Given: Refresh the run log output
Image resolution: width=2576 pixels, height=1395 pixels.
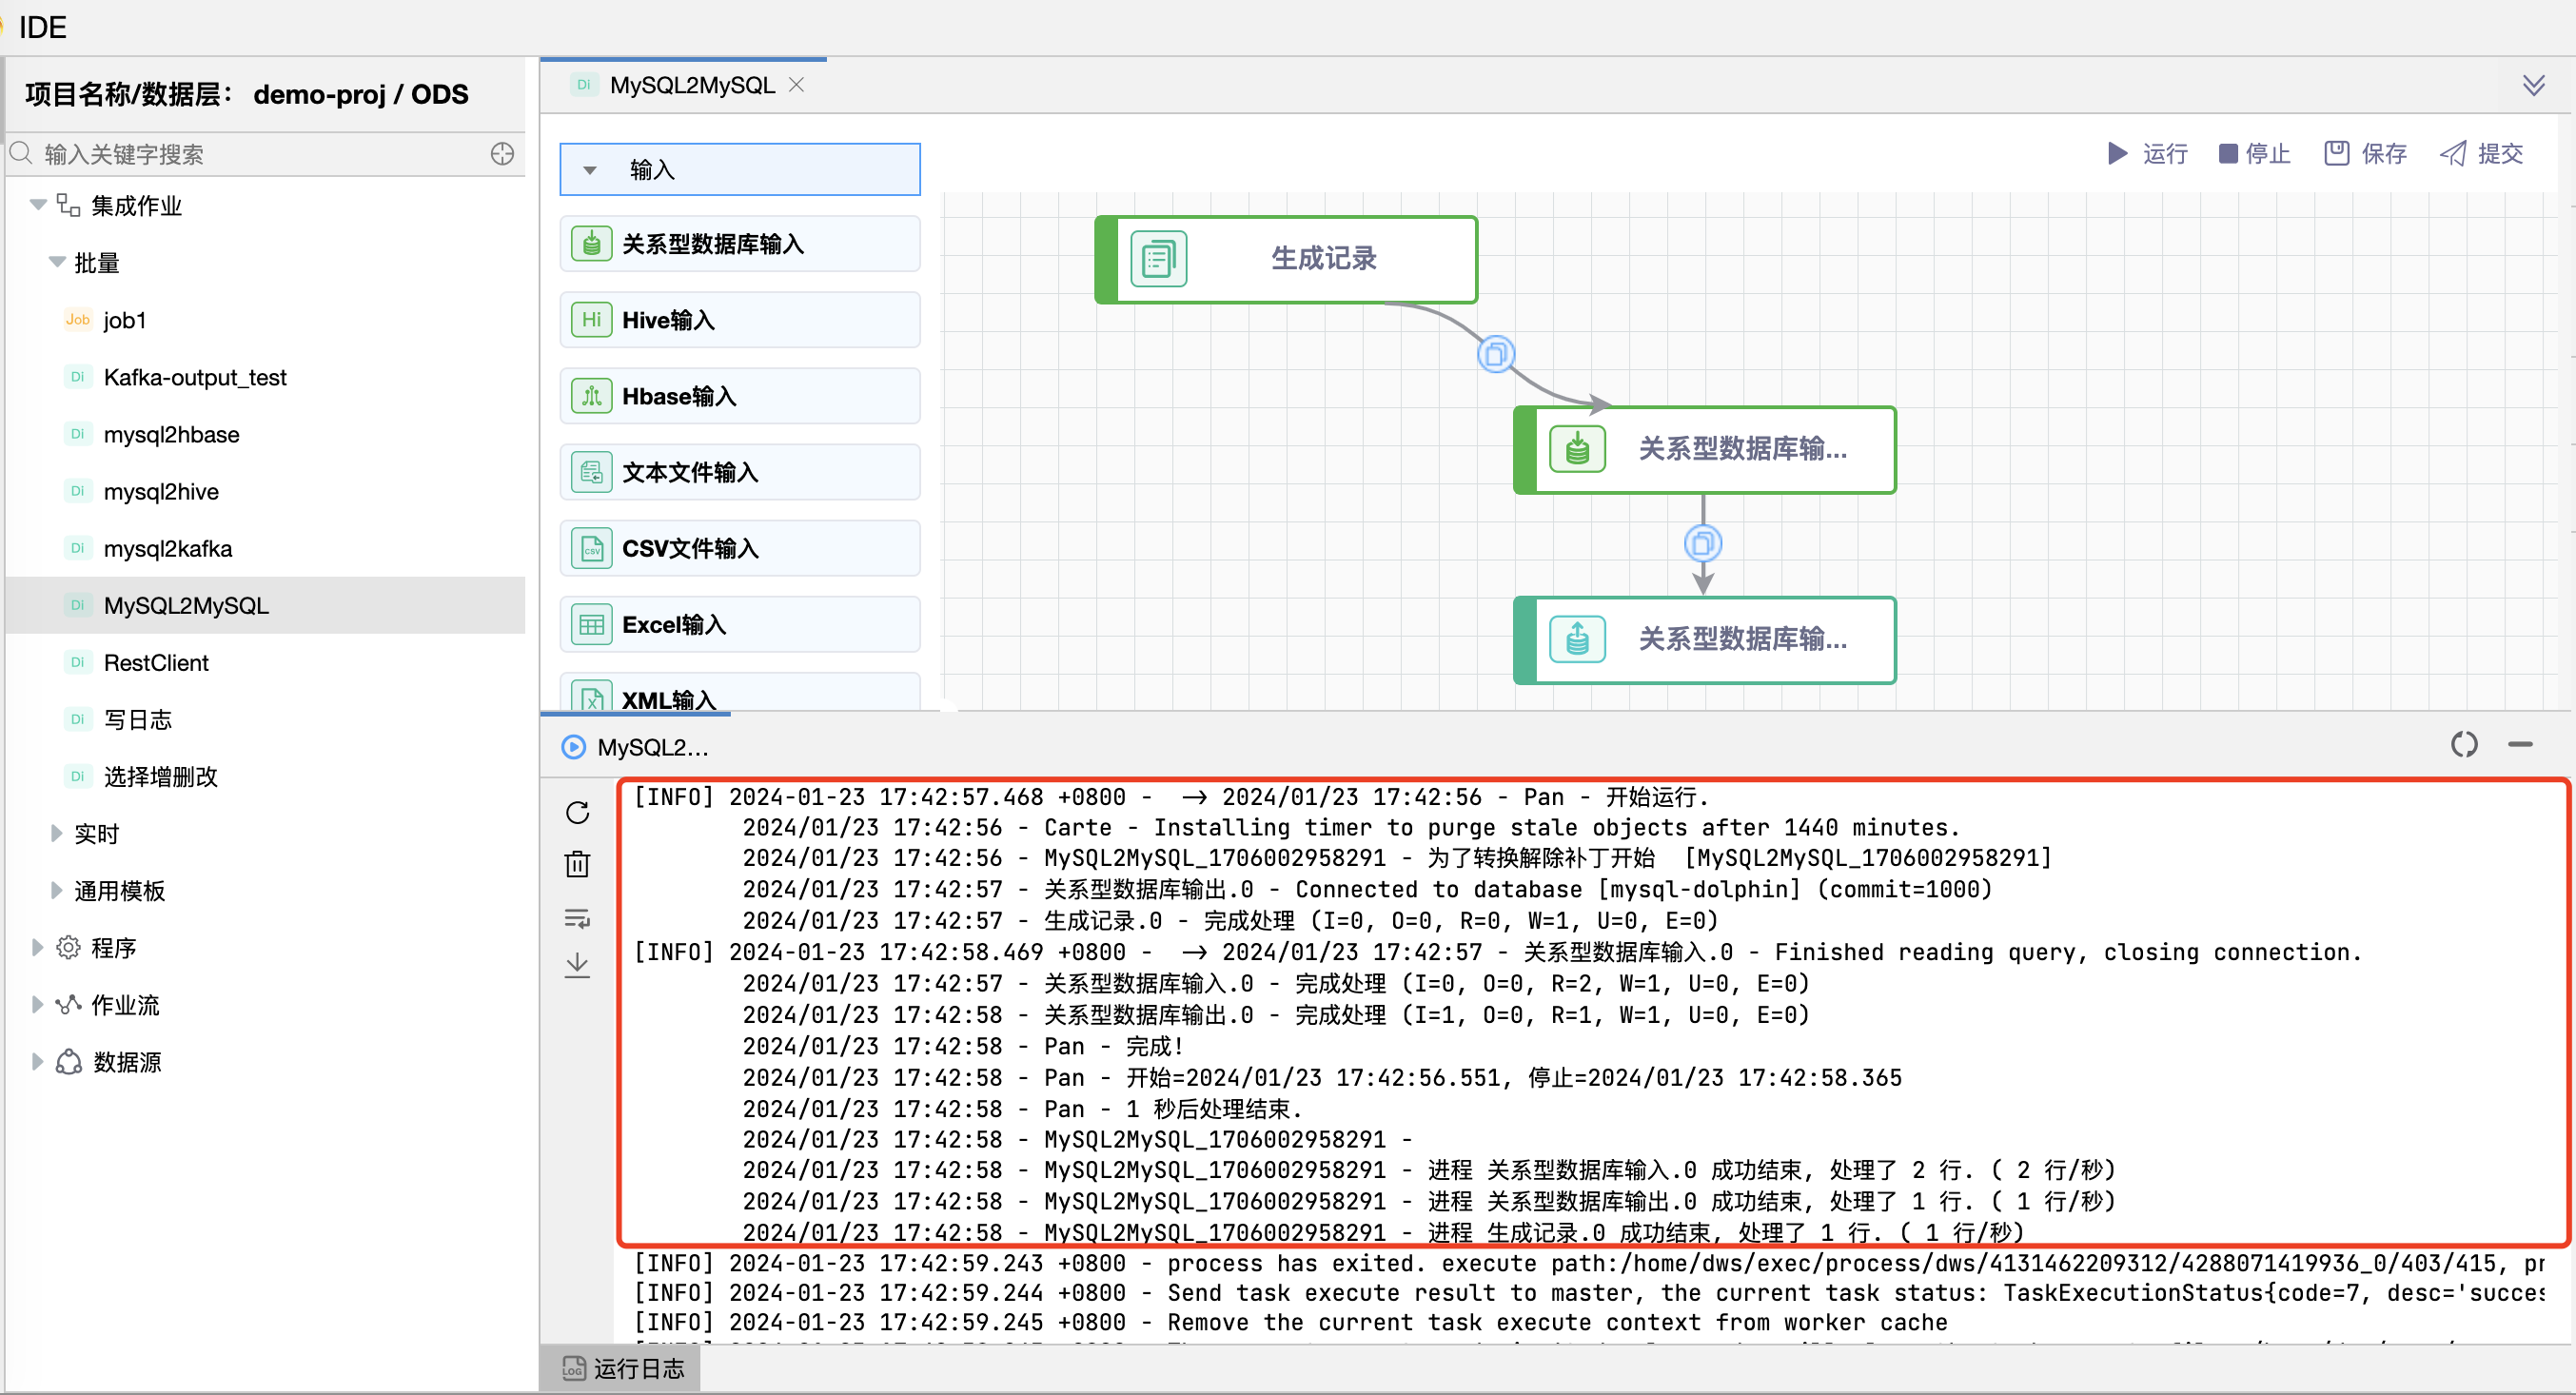Looking at the screenshot, I should [578, 812].
